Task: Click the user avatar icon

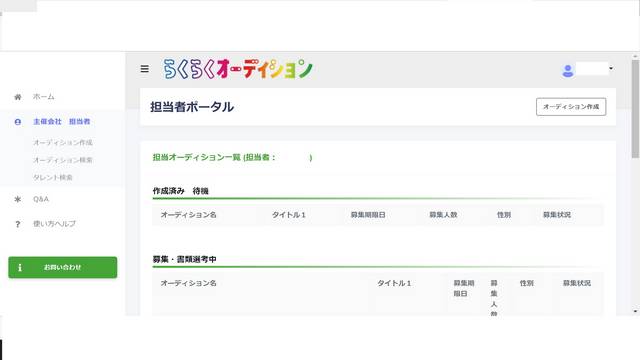Action: point(567,71)
